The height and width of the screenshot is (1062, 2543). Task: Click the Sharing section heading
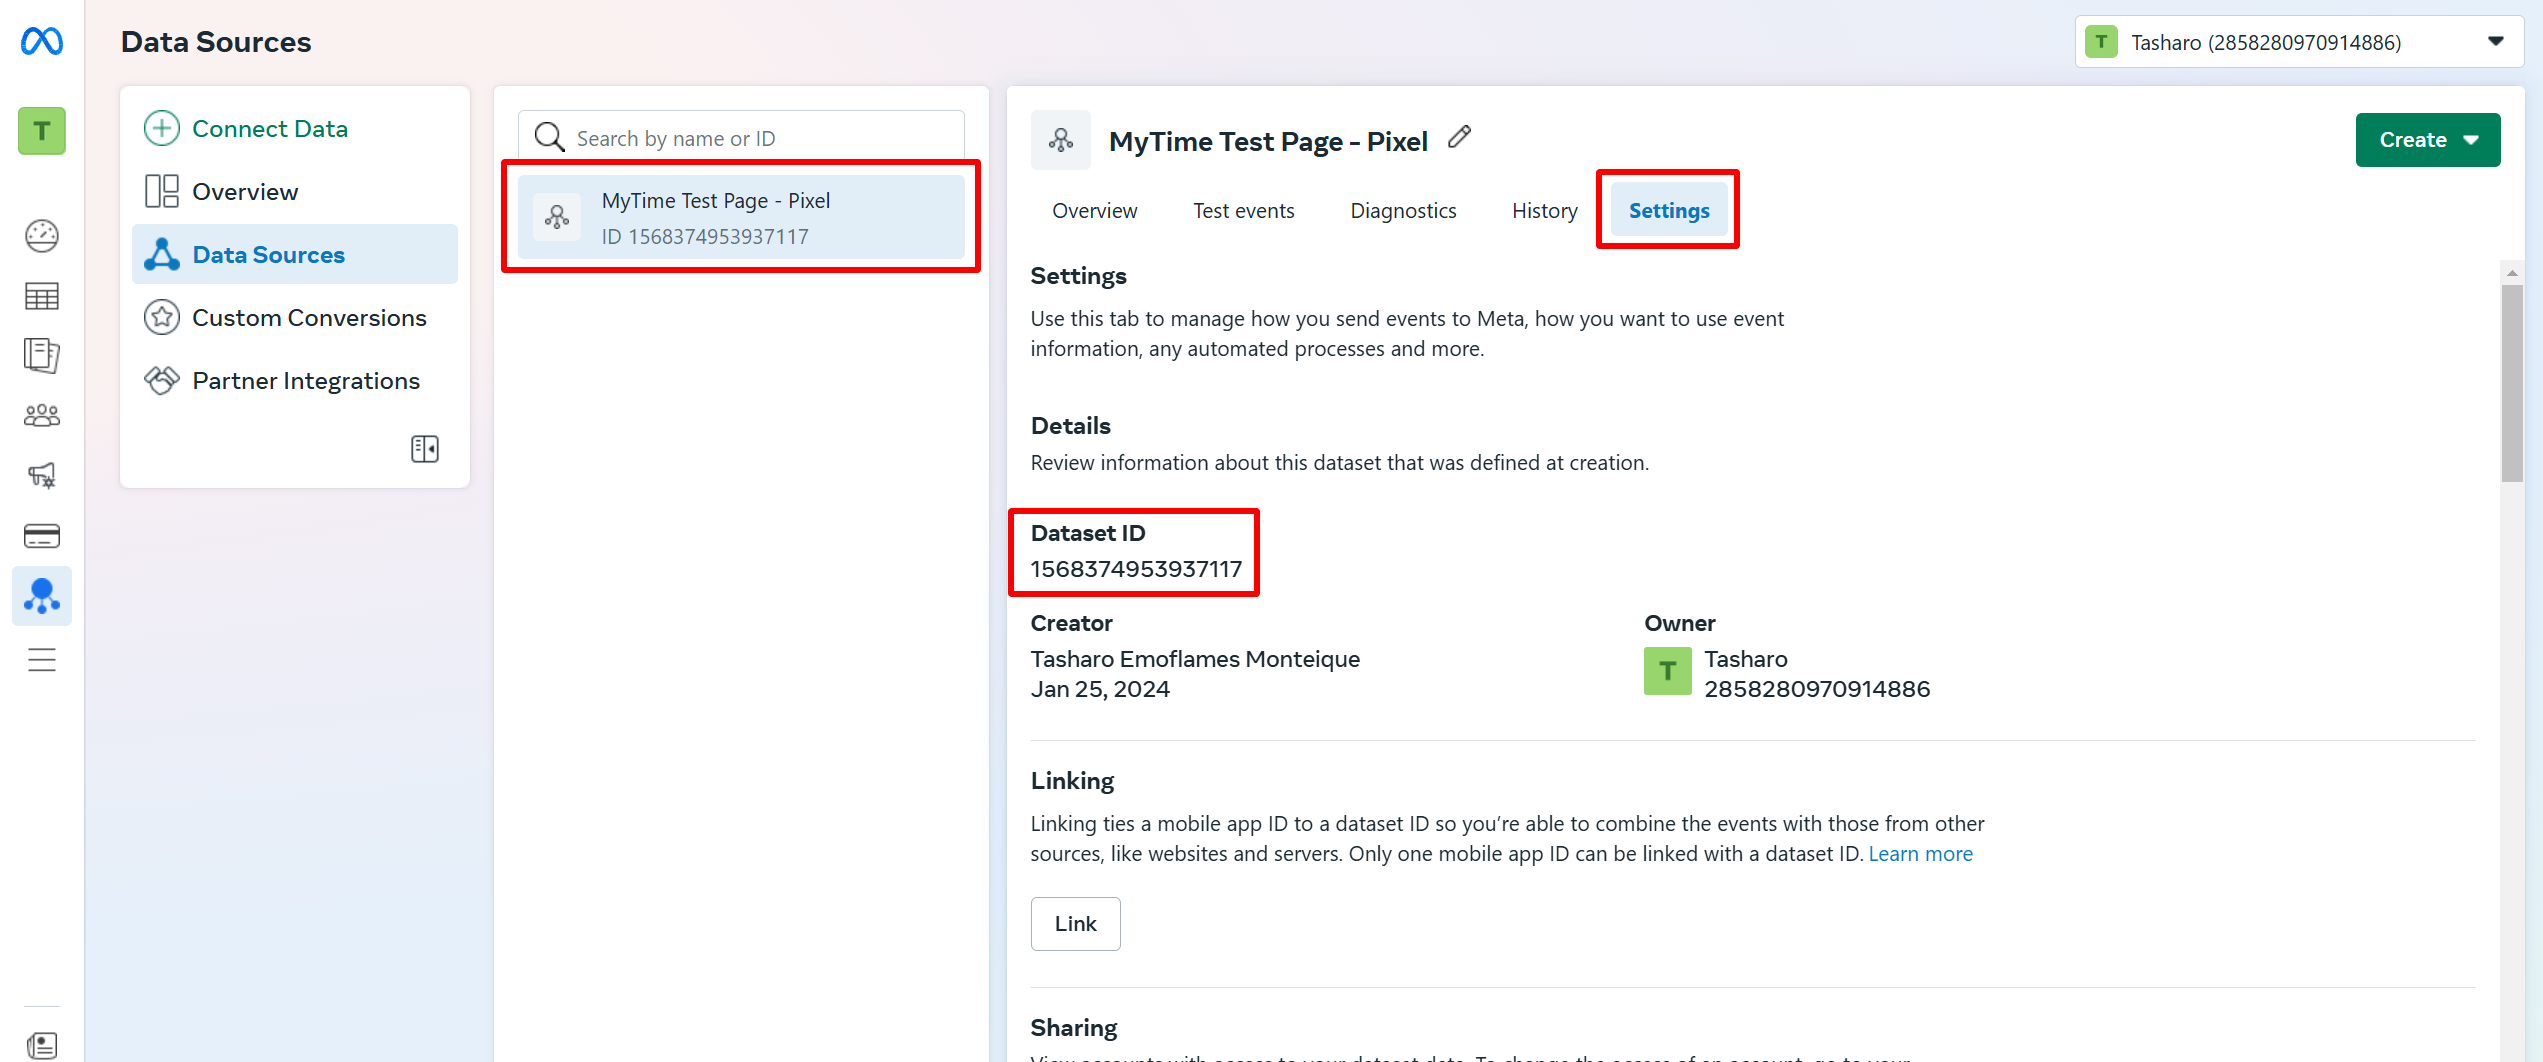point(1074,1028)
